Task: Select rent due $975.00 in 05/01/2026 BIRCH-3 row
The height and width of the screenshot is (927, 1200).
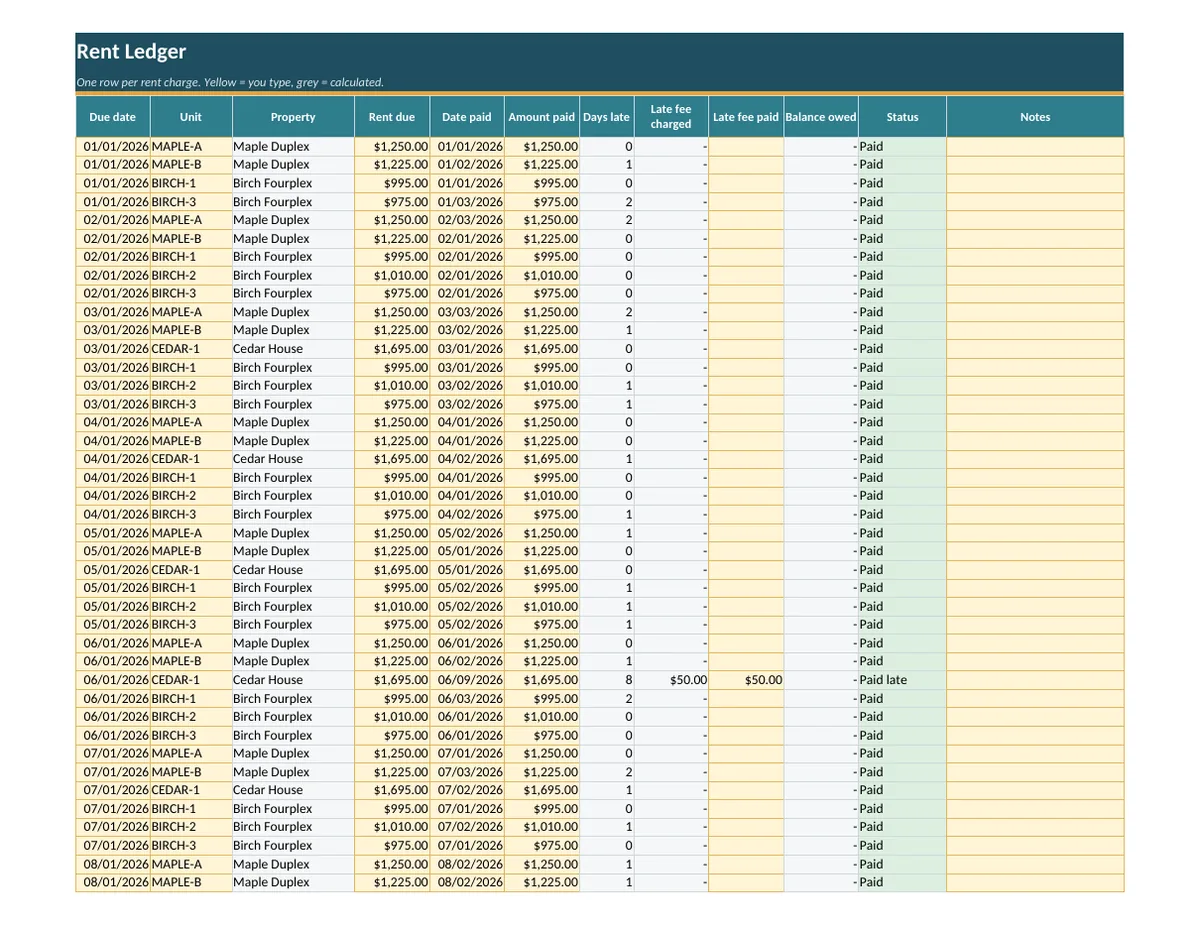Action: click(392, 625)
